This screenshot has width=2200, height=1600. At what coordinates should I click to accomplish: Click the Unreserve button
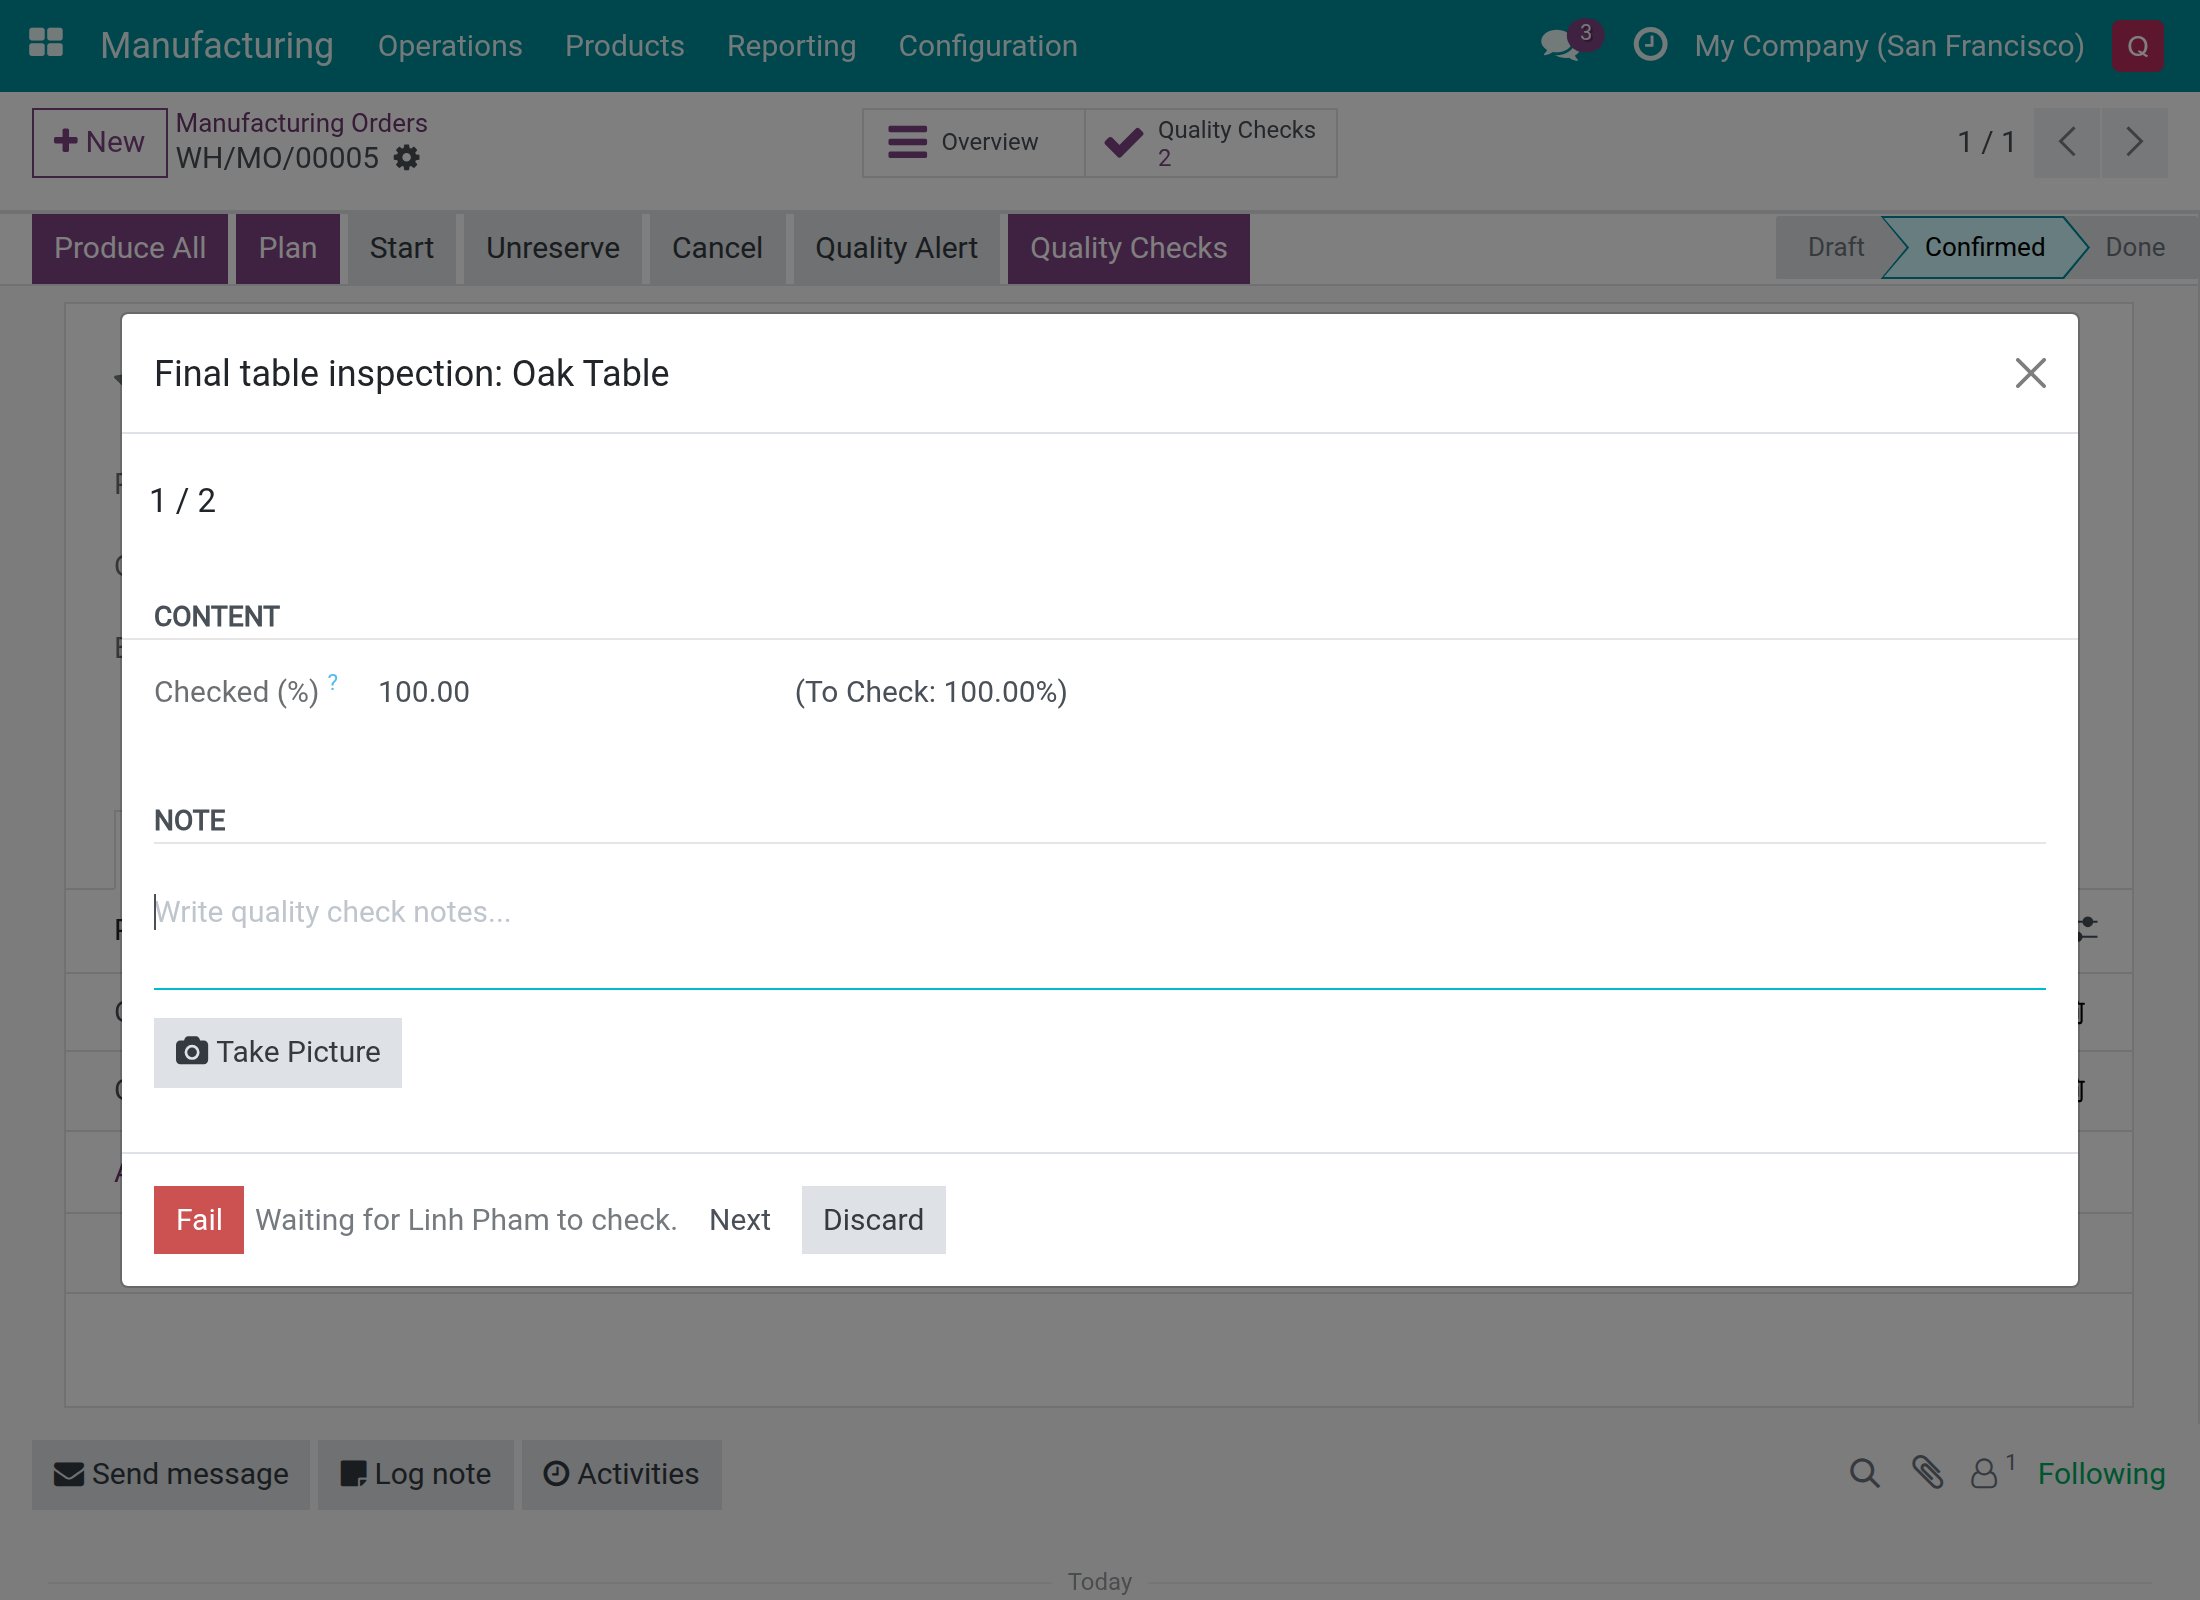[x=553, y=248]
